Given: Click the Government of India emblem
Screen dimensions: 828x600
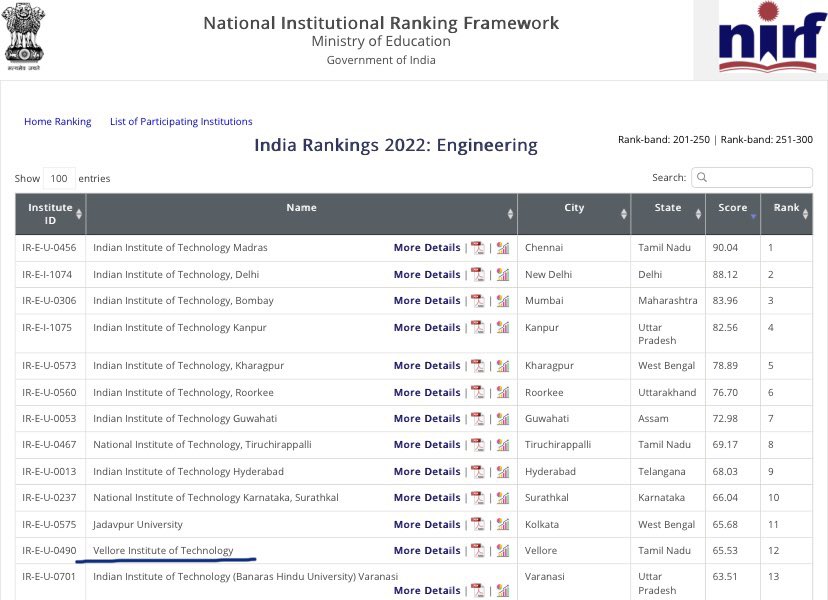Looking at the screenshot, I should [23, 36].
